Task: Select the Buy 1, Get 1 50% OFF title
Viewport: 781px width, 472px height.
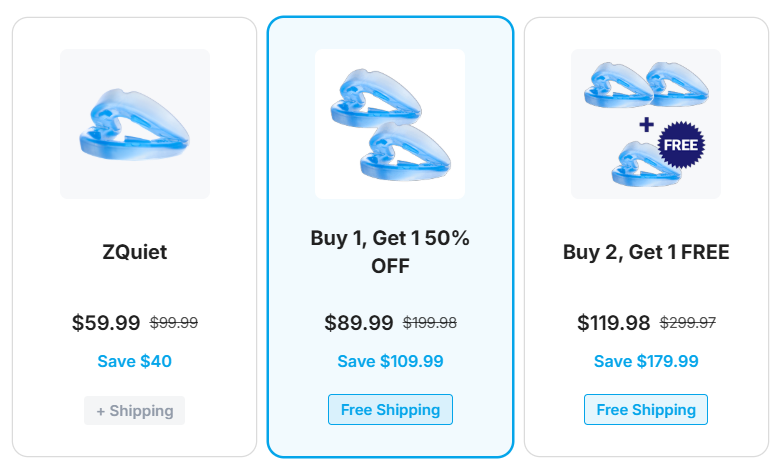Action: click(x=390, y=252)
